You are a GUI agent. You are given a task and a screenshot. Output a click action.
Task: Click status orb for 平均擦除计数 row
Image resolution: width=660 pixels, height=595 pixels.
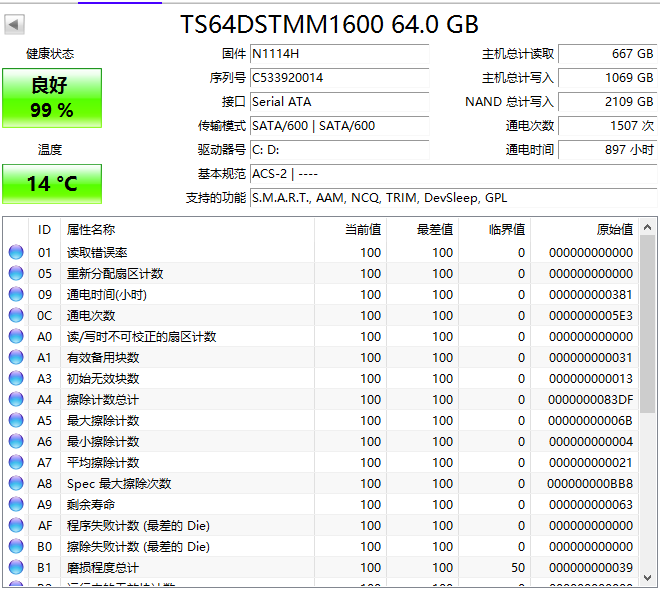tap(16, 463)
